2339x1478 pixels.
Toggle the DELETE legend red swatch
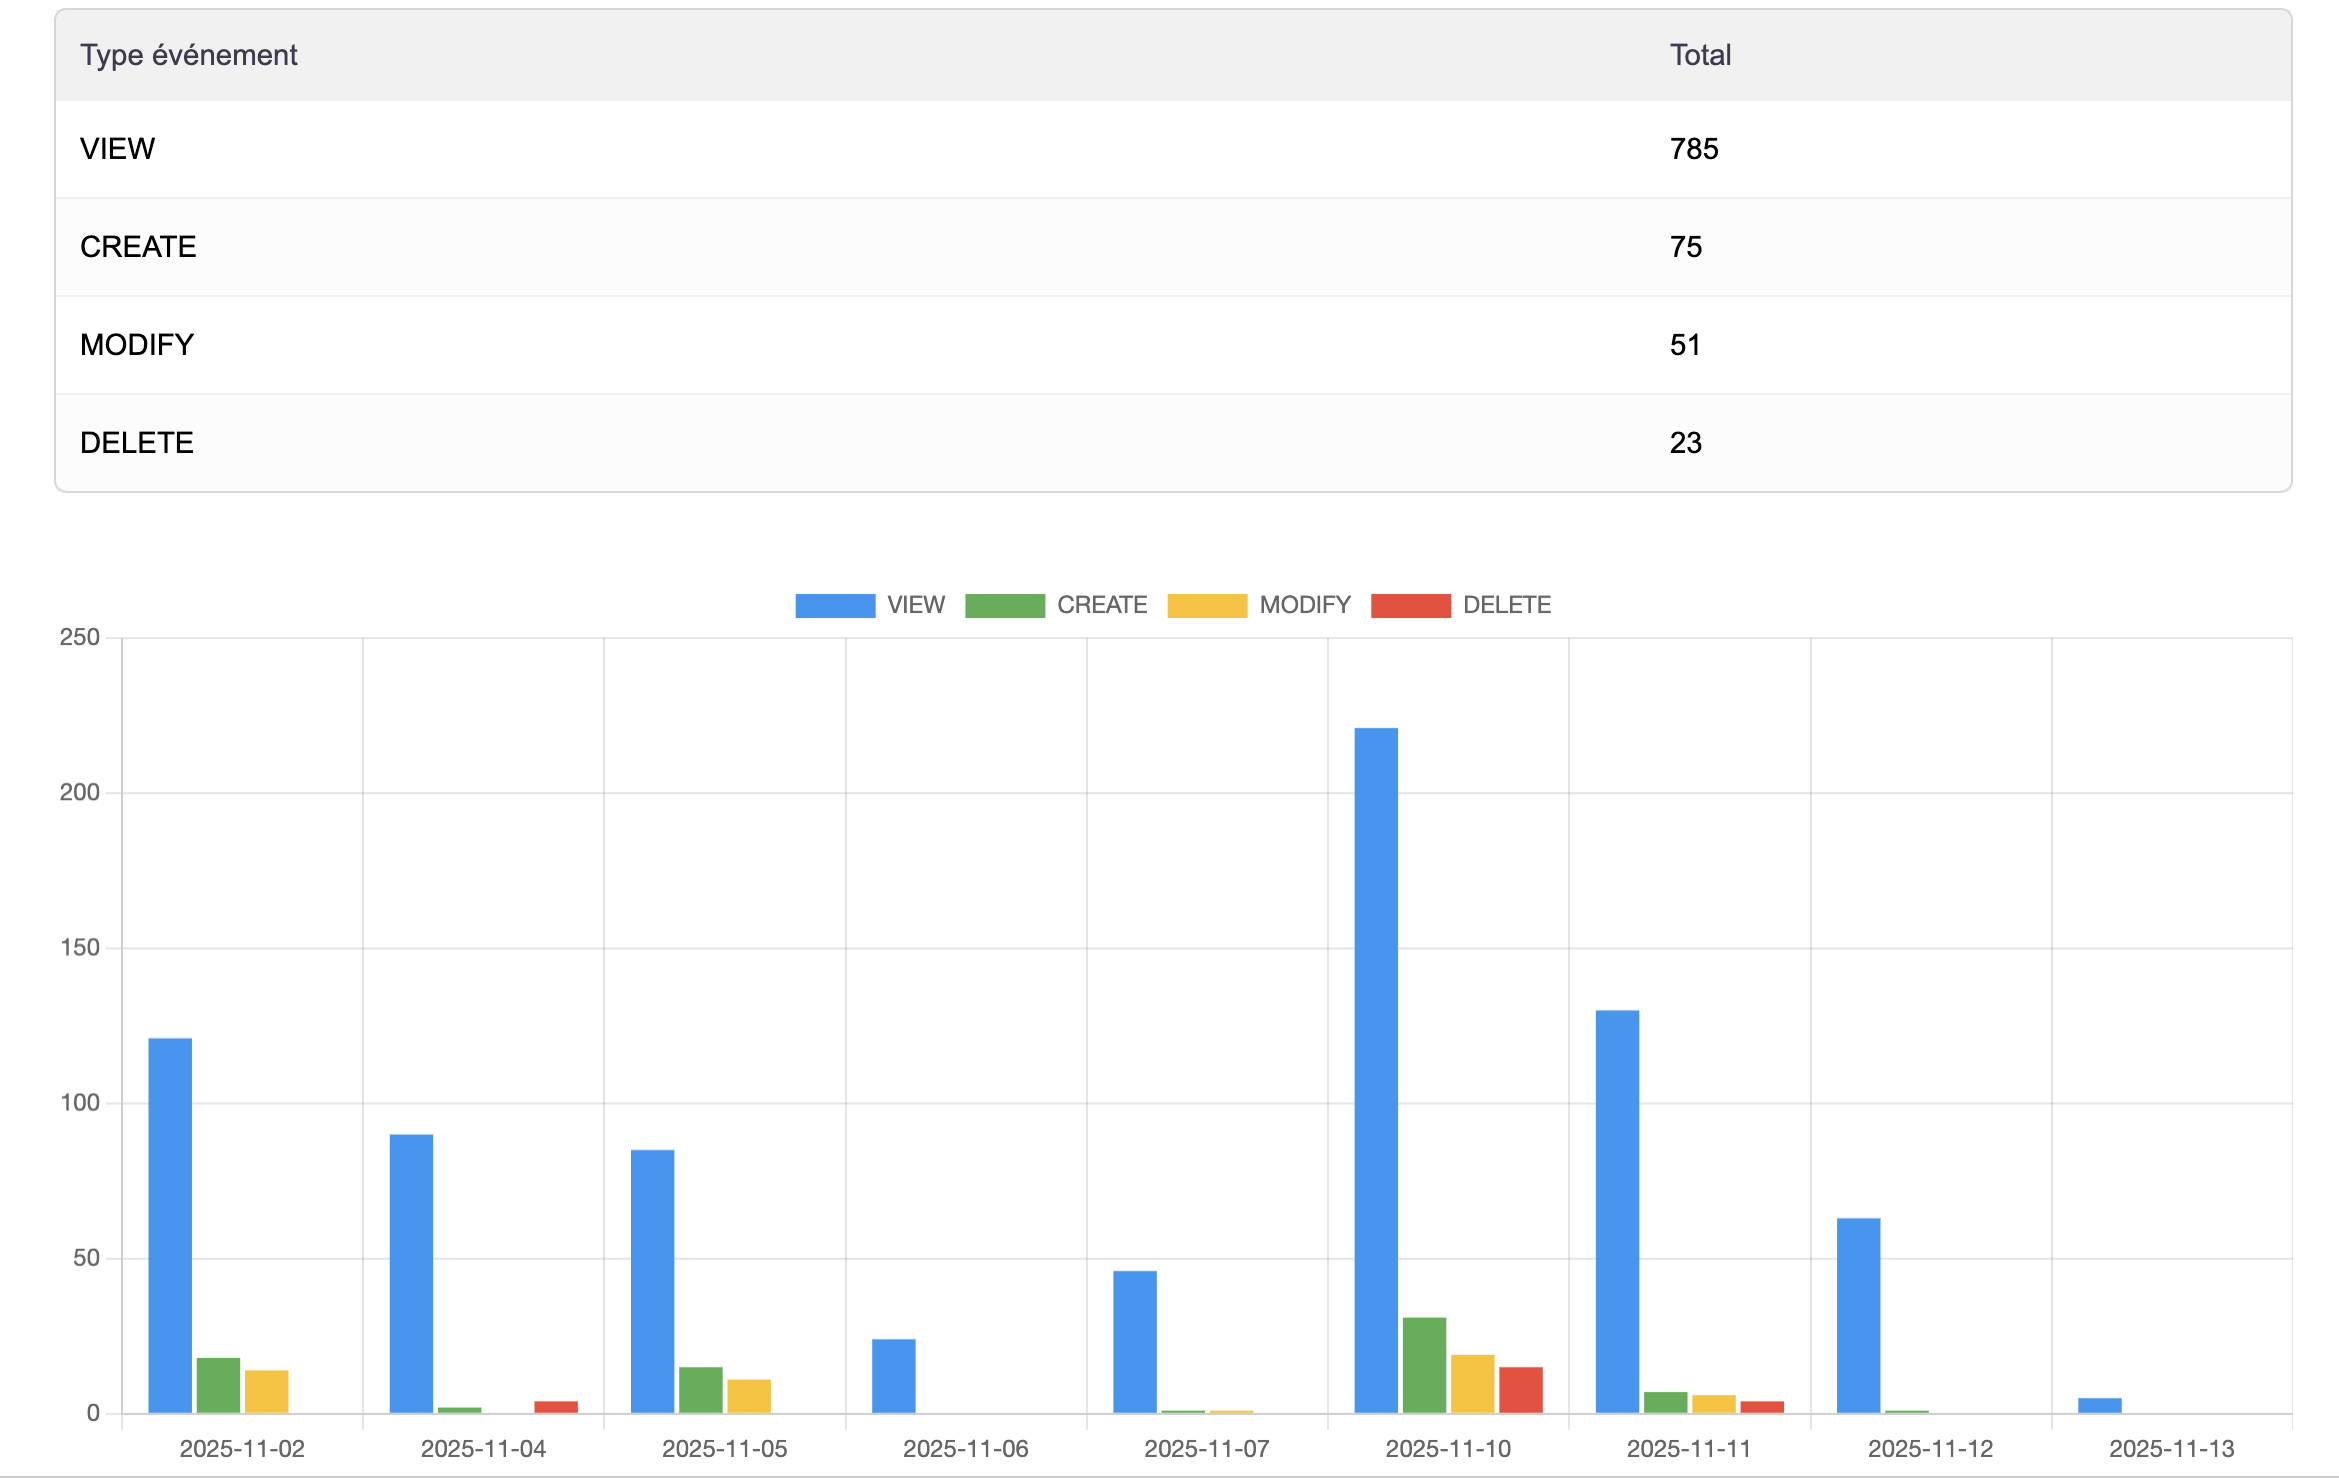click(x=1410, y=605)
